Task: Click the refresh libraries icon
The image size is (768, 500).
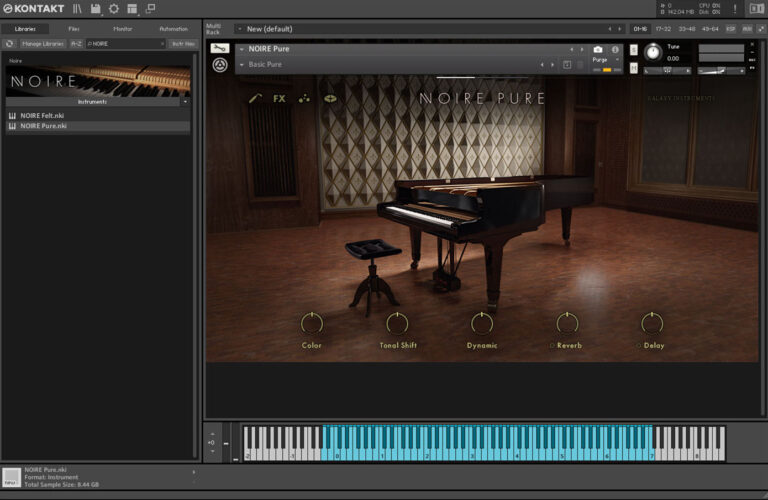Action: [x=9, y=44]
